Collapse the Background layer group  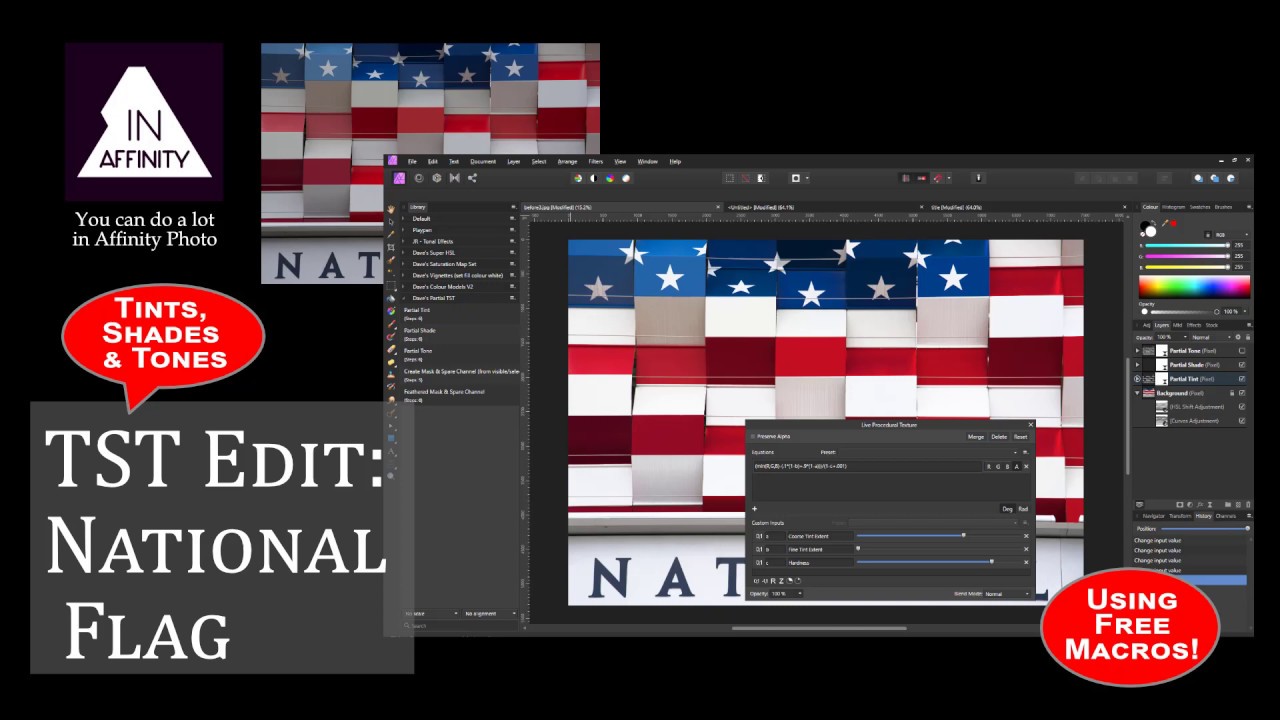pos(1138,393)
